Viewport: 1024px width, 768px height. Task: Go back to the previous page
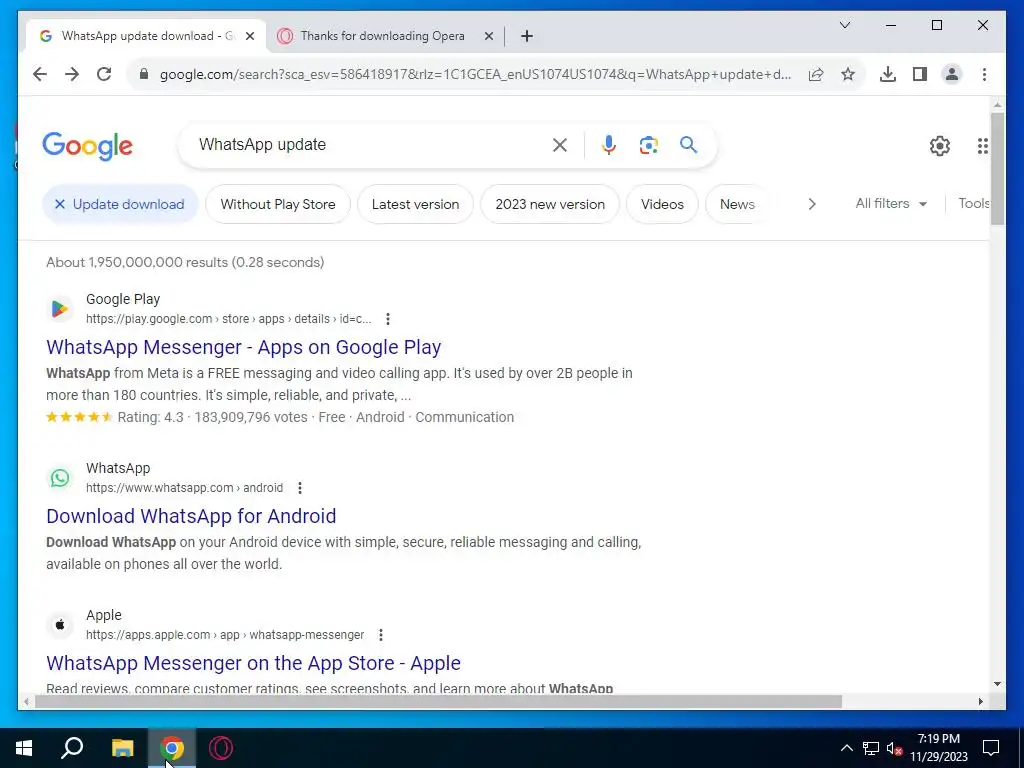point(40,74)
